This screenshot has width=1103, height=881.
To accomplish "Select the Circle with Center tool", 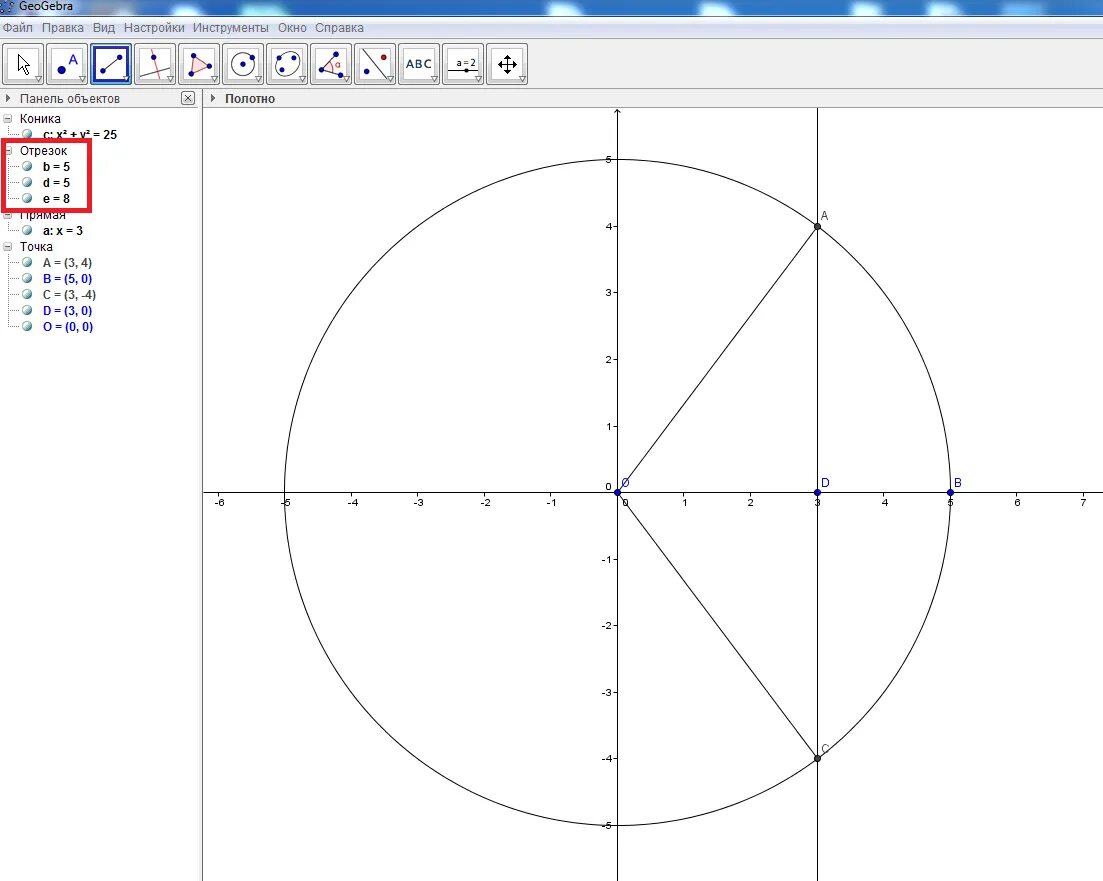I will pyautogui.click(x=243, y=63).
